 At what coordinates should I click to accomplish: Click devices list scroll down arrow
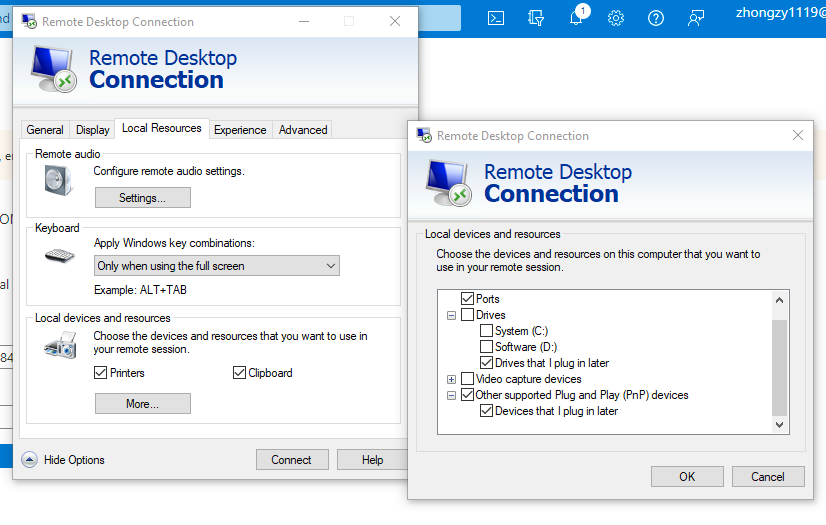780,424
